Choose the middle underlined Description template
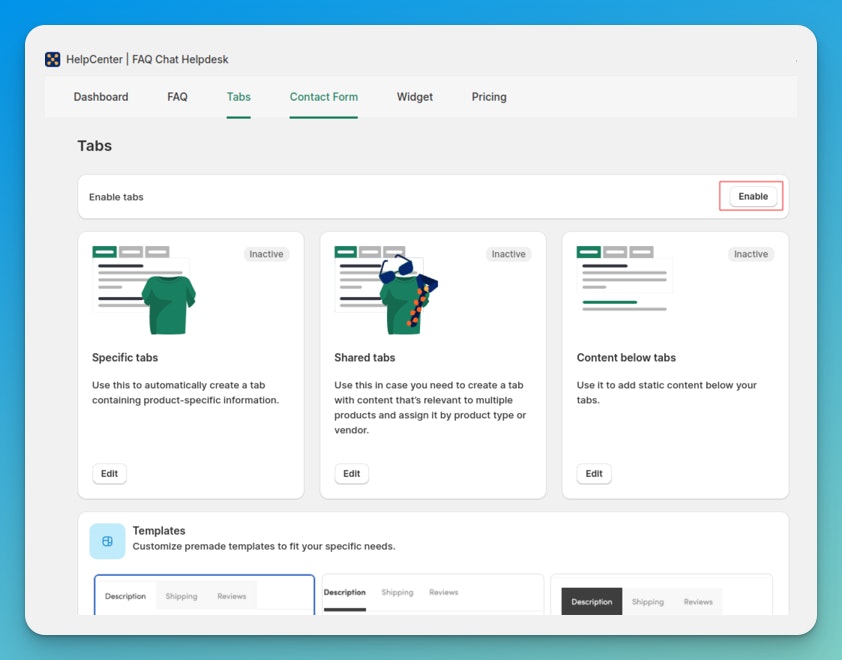This screenshot has height=660, width=842. coord(432,594)
